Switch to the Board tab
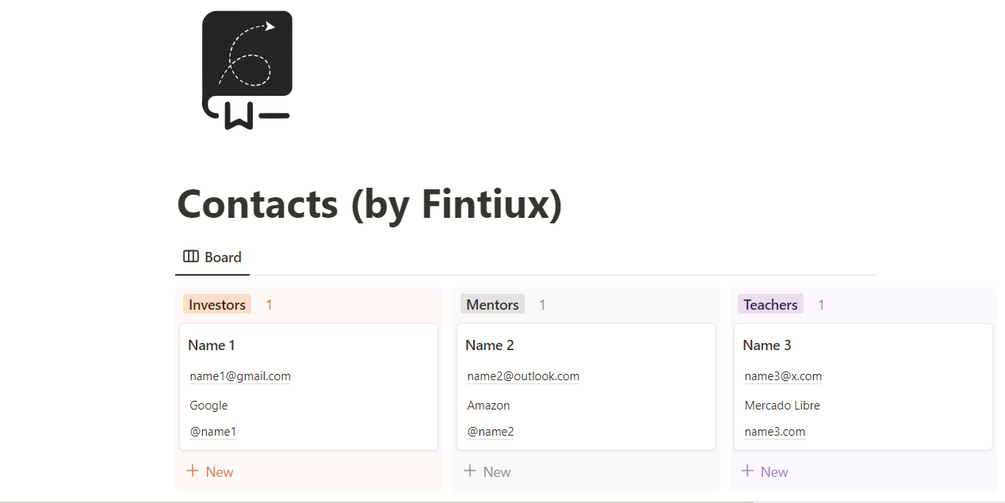1005x503 pixels. tap(212, 257)
